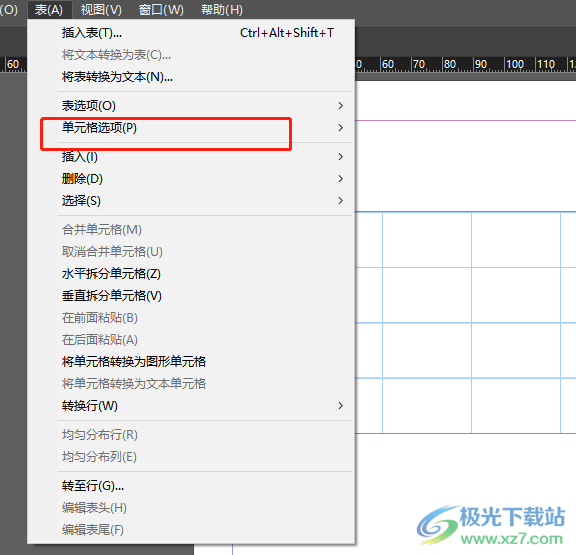
Task: Expand the 选择(S) submenu arrow
Action: tap(341, 201)
